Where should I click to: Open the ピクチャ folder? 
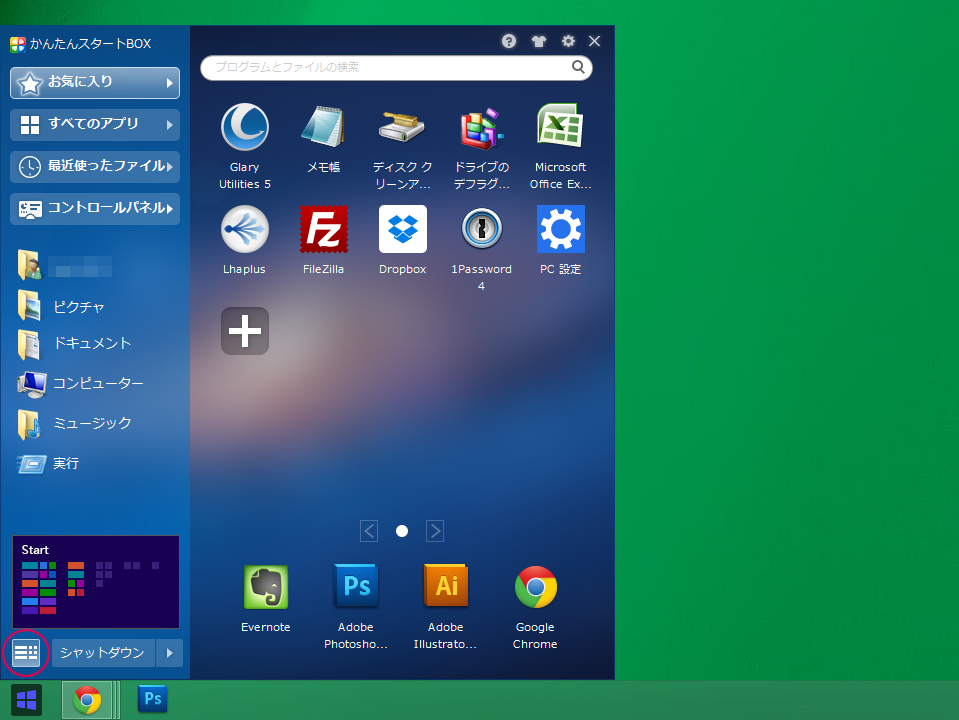[61, 306]
